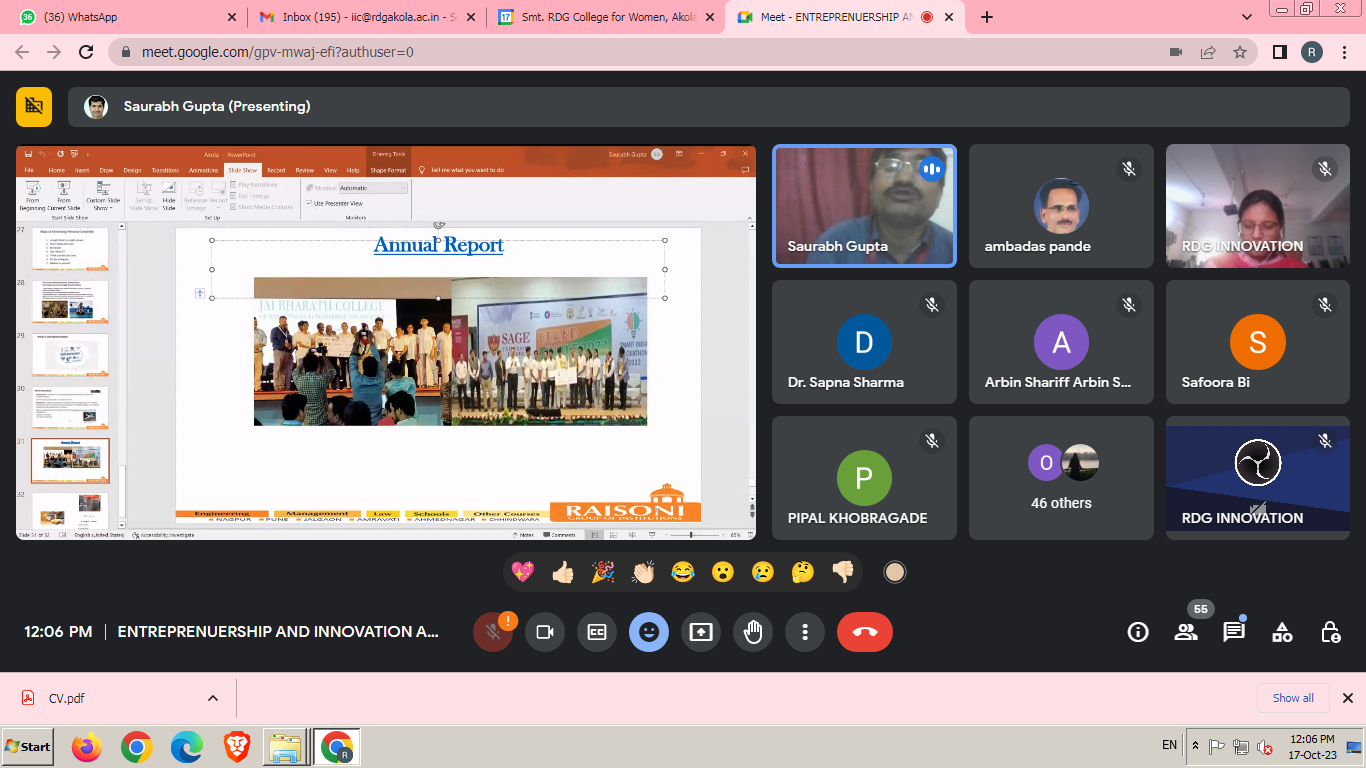
Task: Open Chrome profile R avatar
Action: 1311,52
